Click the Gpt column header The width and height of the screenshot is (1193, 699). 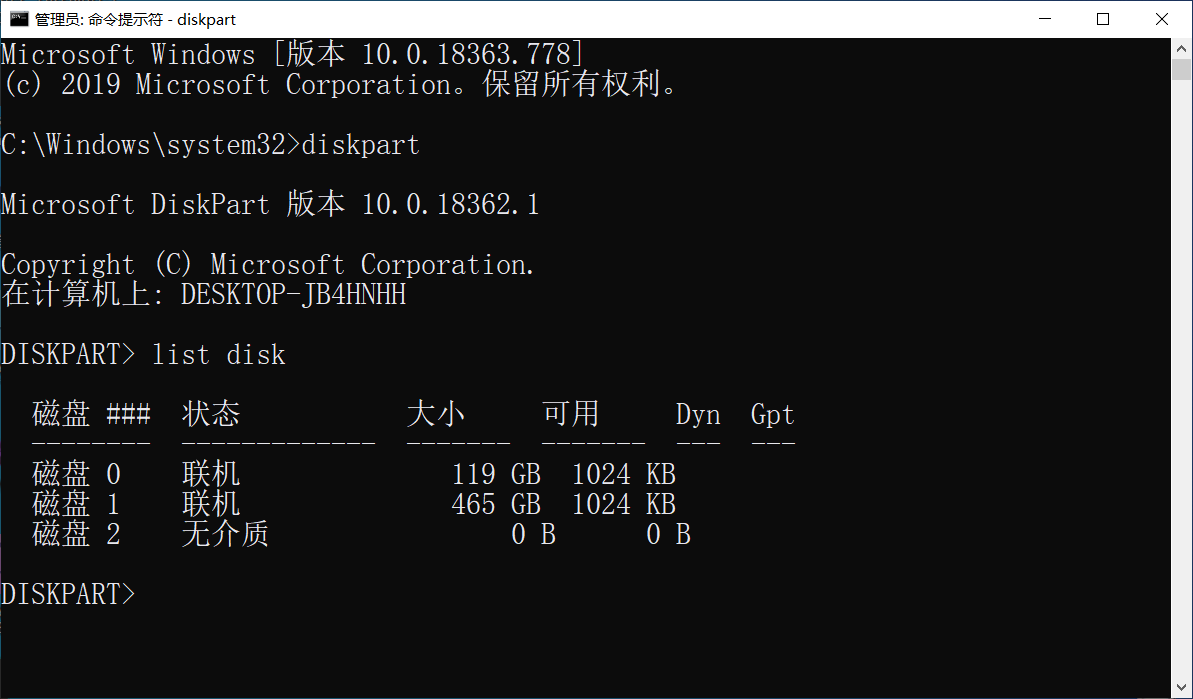pos(772,415)
